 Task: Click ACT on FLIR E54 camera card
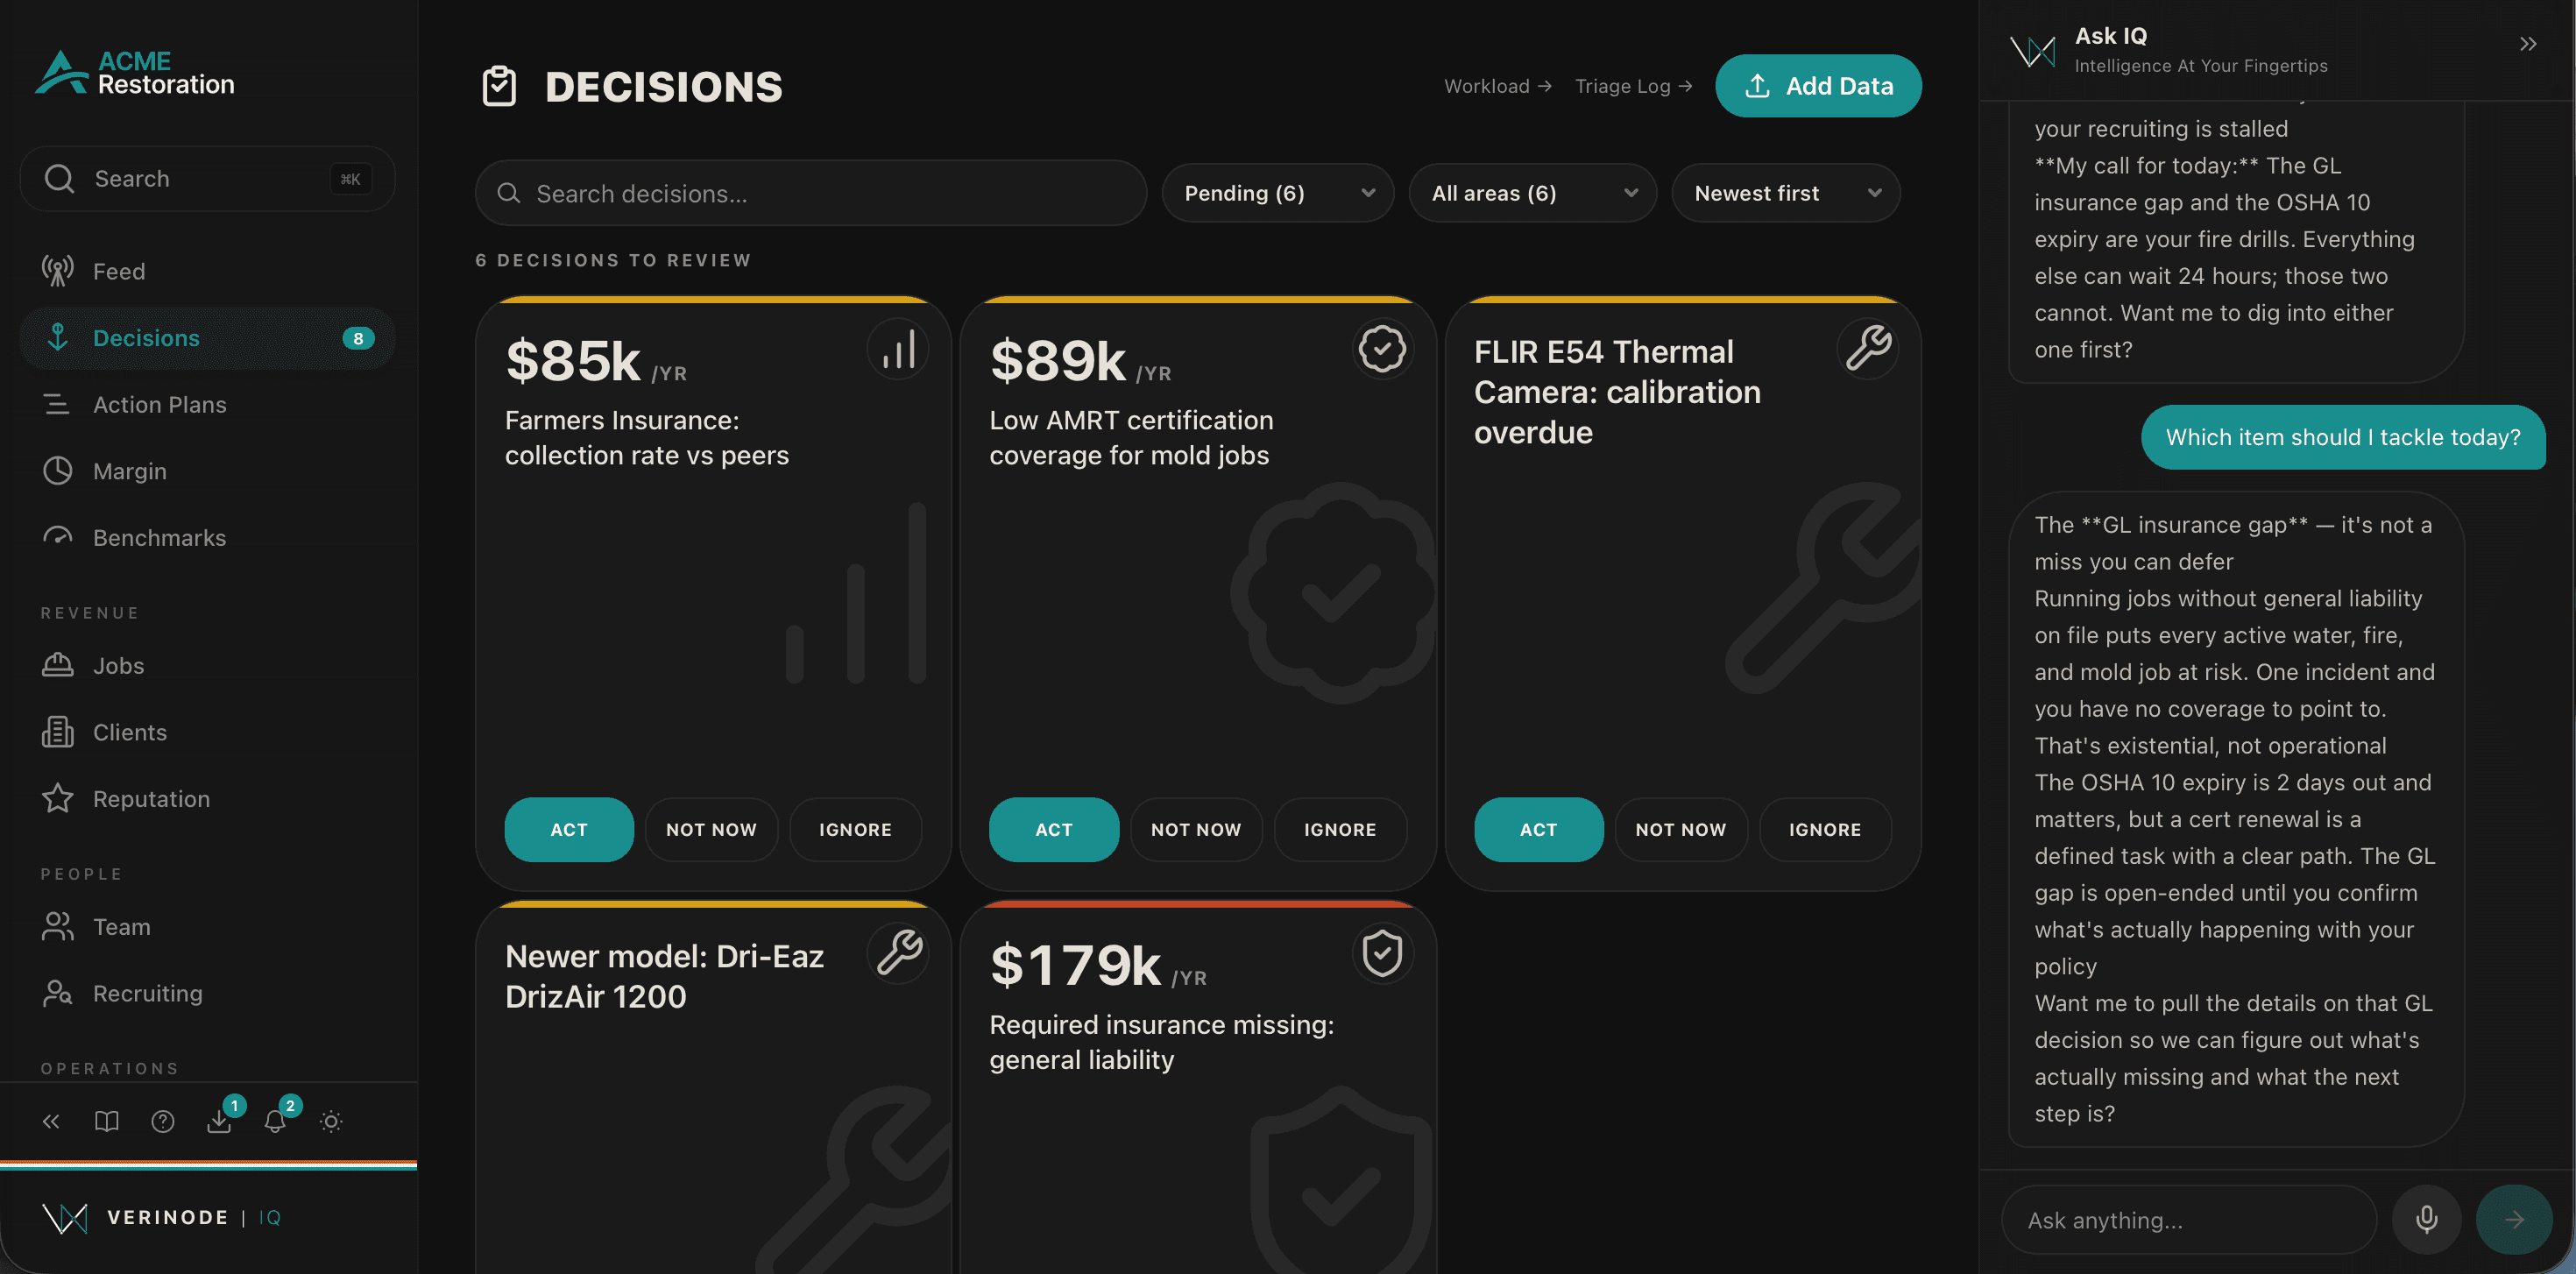tap(1538, 829)
